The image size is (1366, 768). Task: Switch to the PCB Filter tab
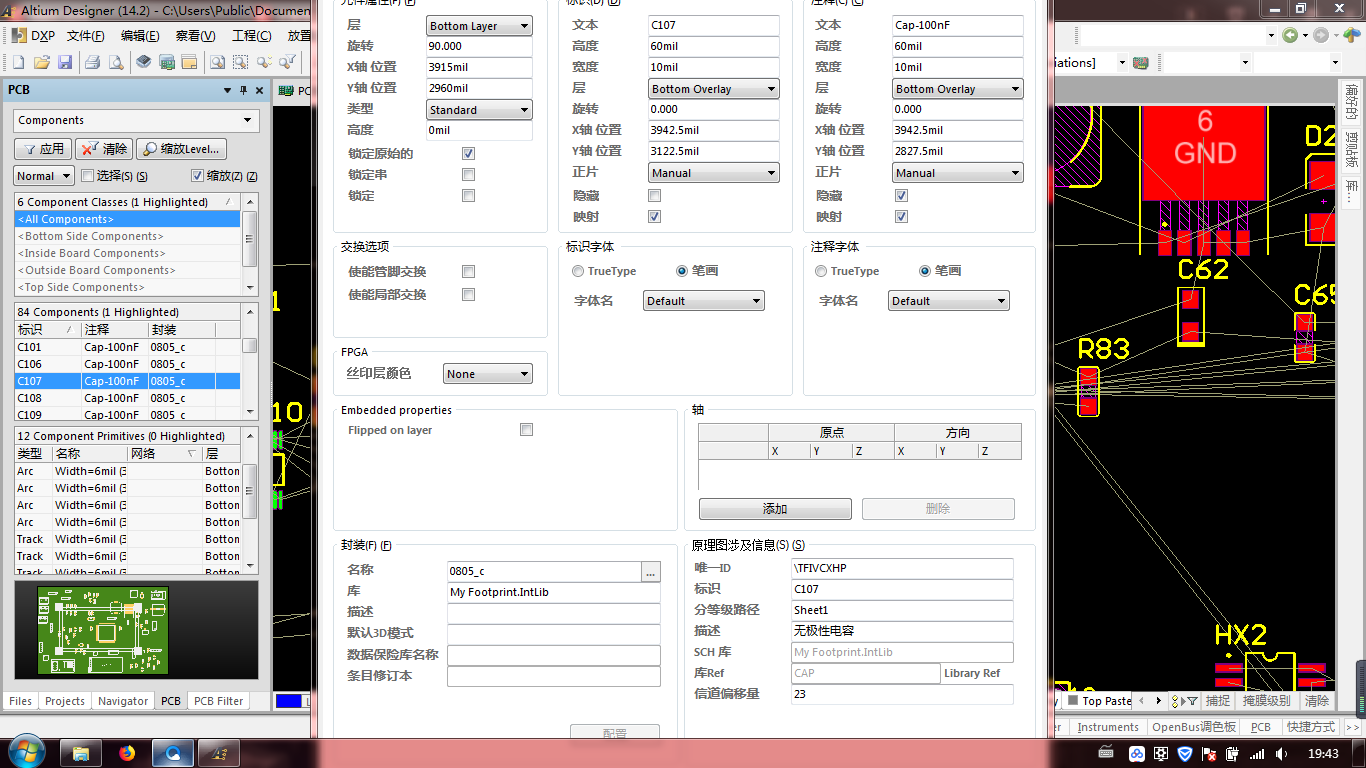(x=218, y=701)
